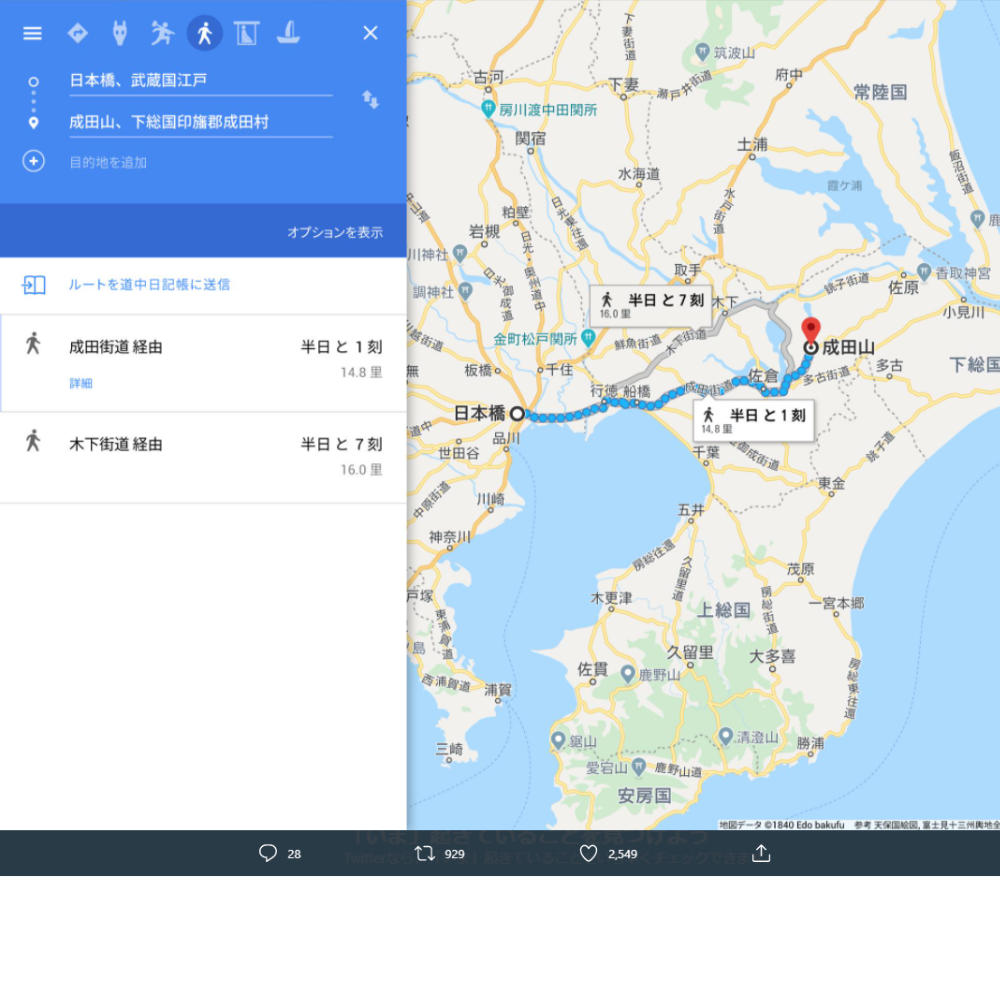Image resolution: width=1000 pixels, height=1000 pixels.
Task: Choose the palanquin travel mode icon
Action: [x=246, y=33]
